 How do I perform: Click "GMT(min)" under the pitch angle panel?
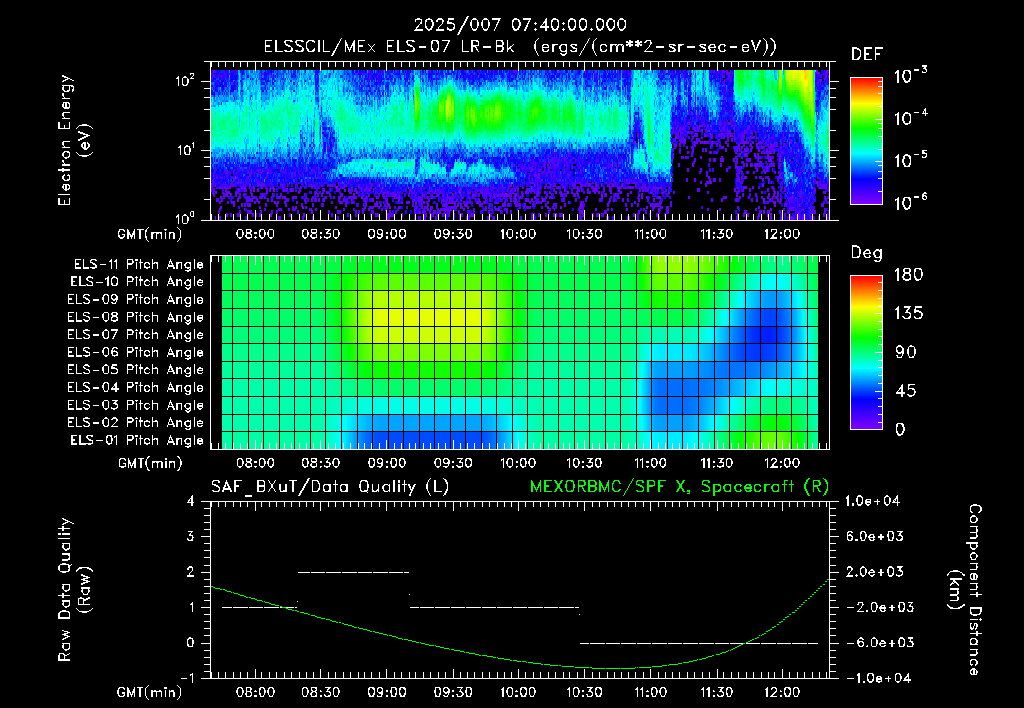tap(150, 463)
